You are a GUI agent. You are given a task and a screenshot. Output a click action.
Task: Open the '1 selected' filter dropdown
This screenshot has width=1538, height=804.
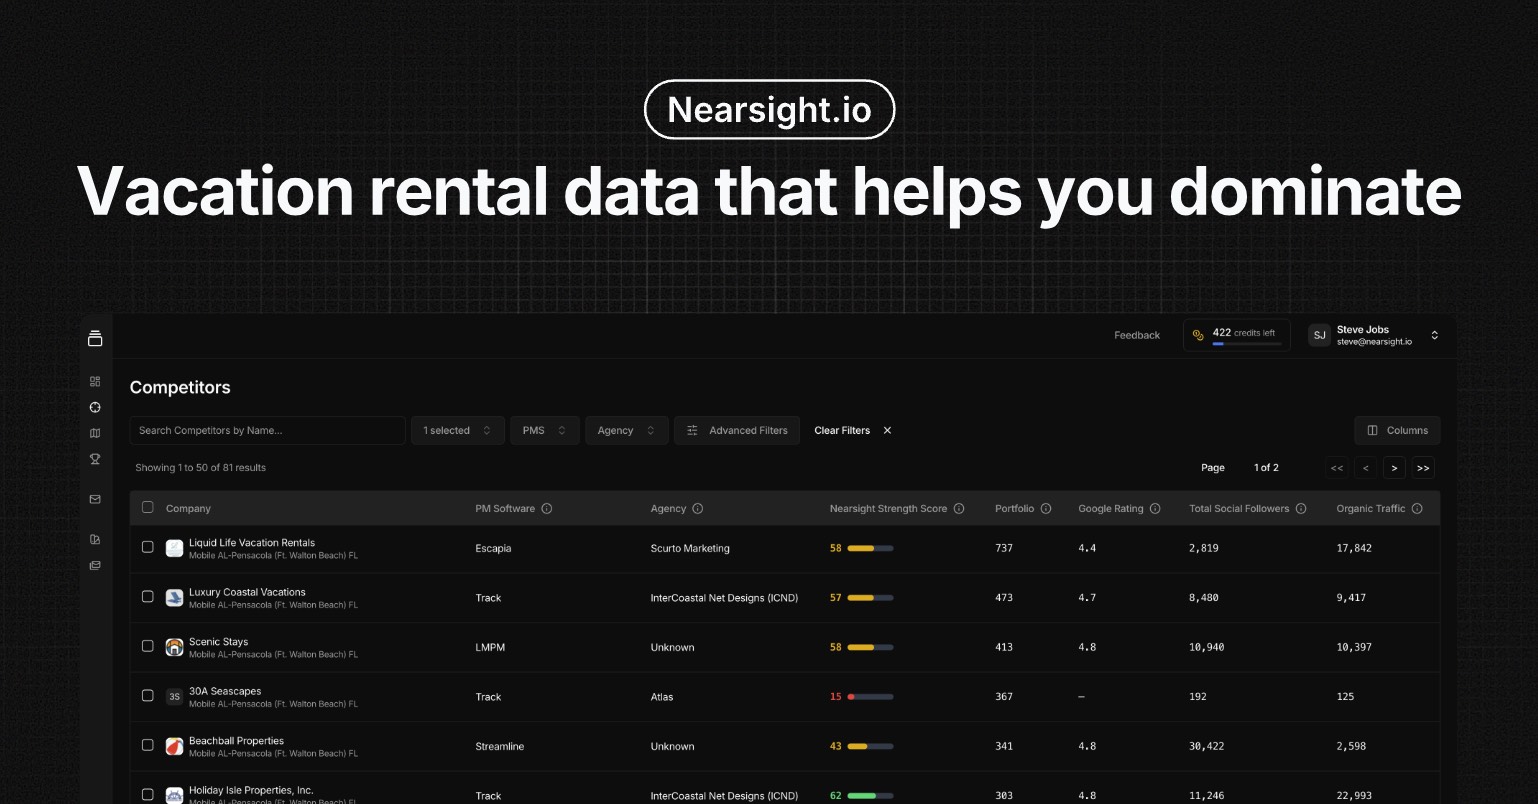point(457,431)
